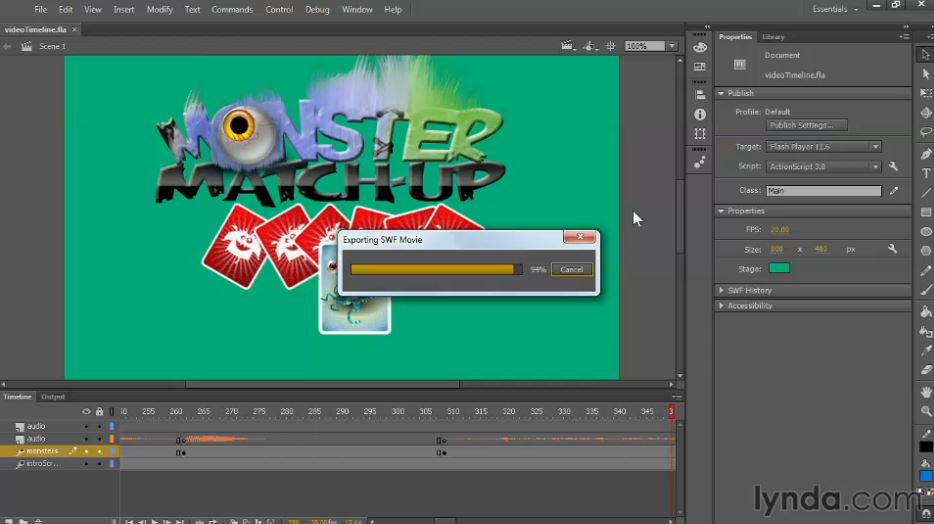The image size is (934, 524).
Task: Toggle lock dot on top audio layer
Action: pos(99,426)
